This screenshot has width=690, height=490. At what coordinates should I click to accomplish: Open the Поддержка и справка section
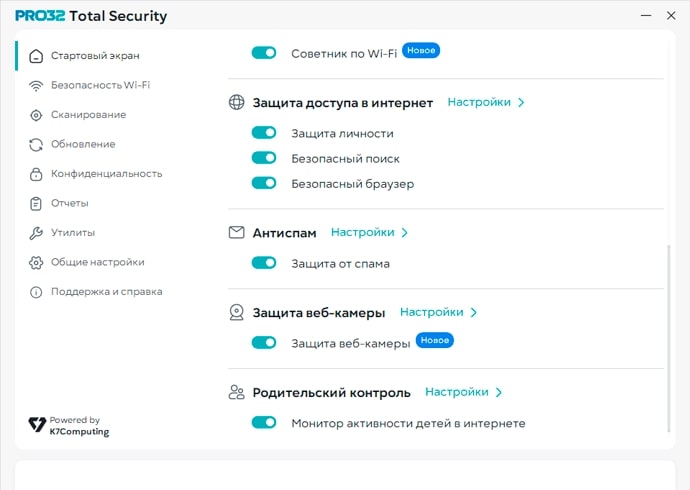click(106, 292)
